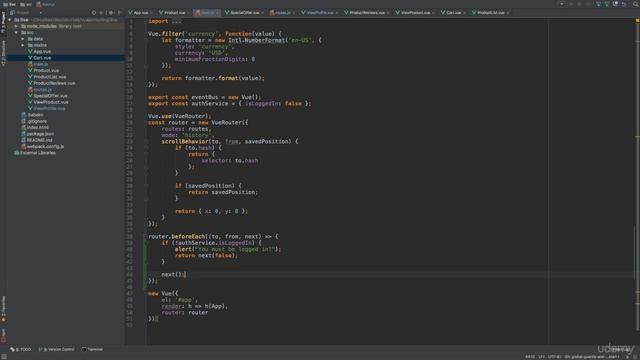Click the VCS commit icon in the top toolbar
Image resolution: width=640 pixels, height=360 pixels.
607,4
